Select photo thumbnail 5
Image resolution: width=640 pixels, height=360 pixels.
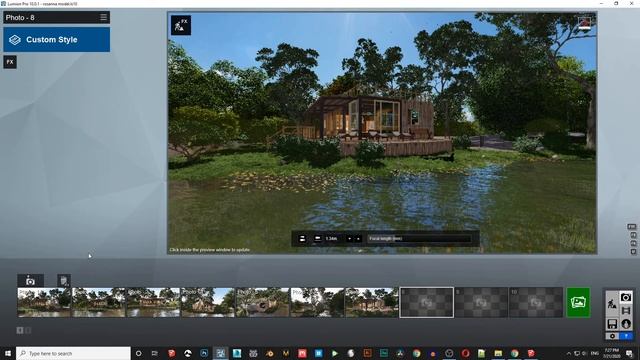262,302
